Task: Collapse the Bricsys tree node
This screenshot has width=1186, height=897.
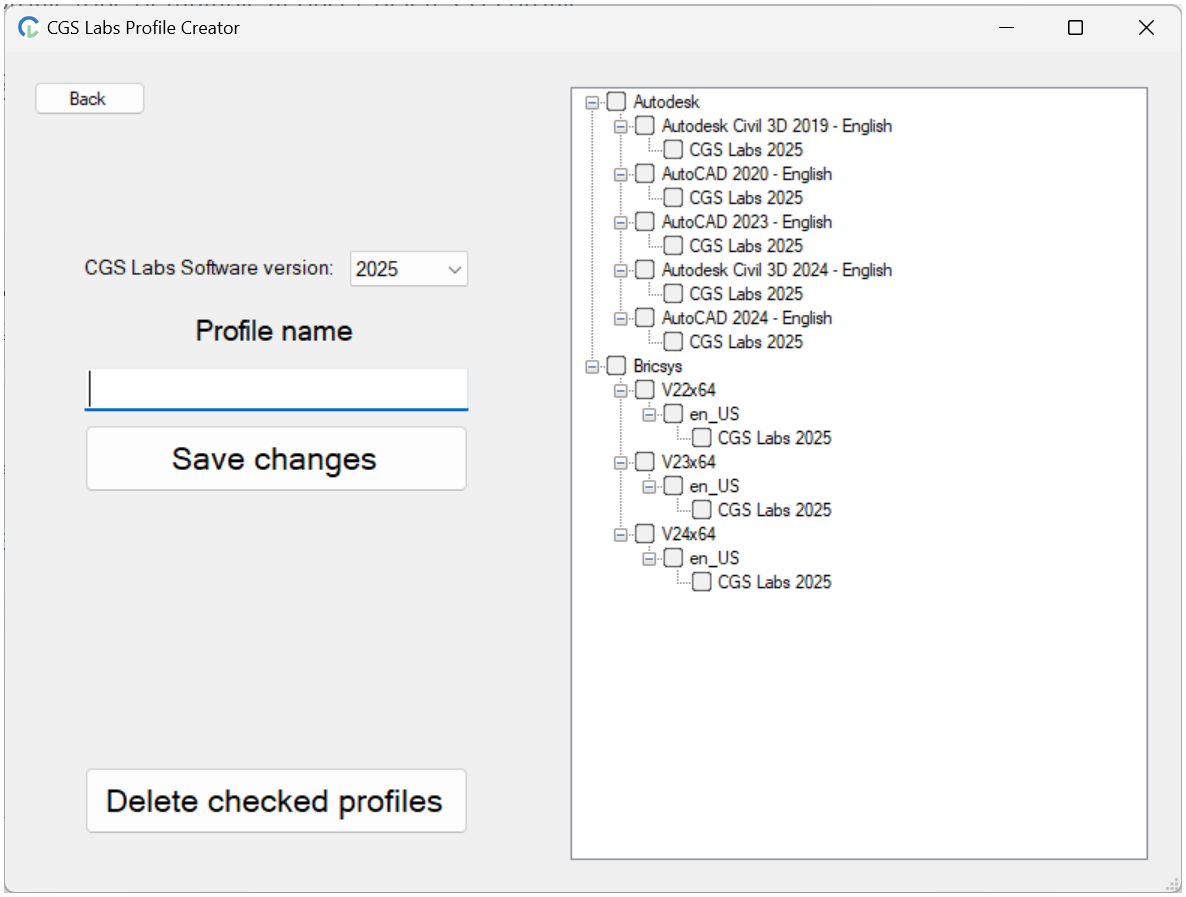Action: pyautogui.click(x=592, y=366)
